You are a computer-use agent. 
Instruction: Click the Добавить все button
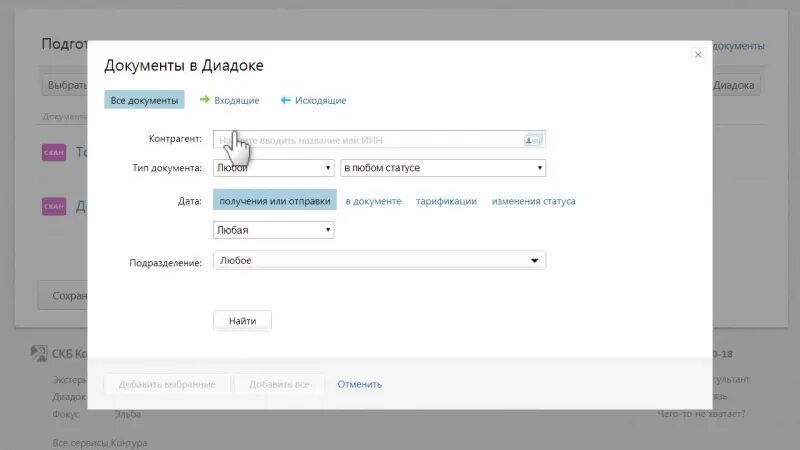coord(279,384)
